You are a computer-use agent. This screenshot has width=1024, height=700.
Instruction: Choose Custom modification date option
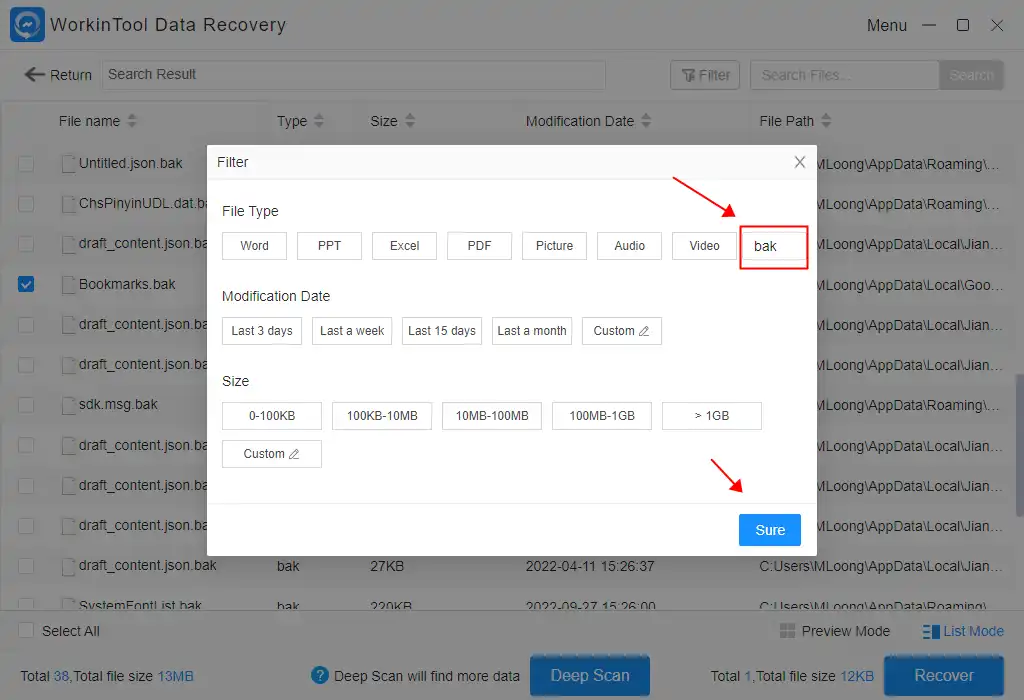(x=622, y=331)
